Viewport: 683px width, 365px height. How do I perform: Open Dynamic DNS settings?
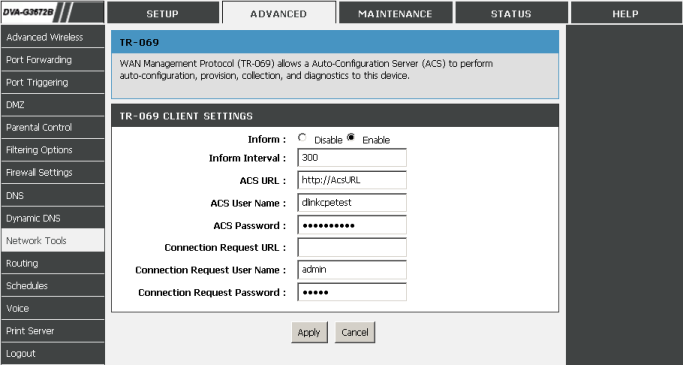tap(53, 218)
